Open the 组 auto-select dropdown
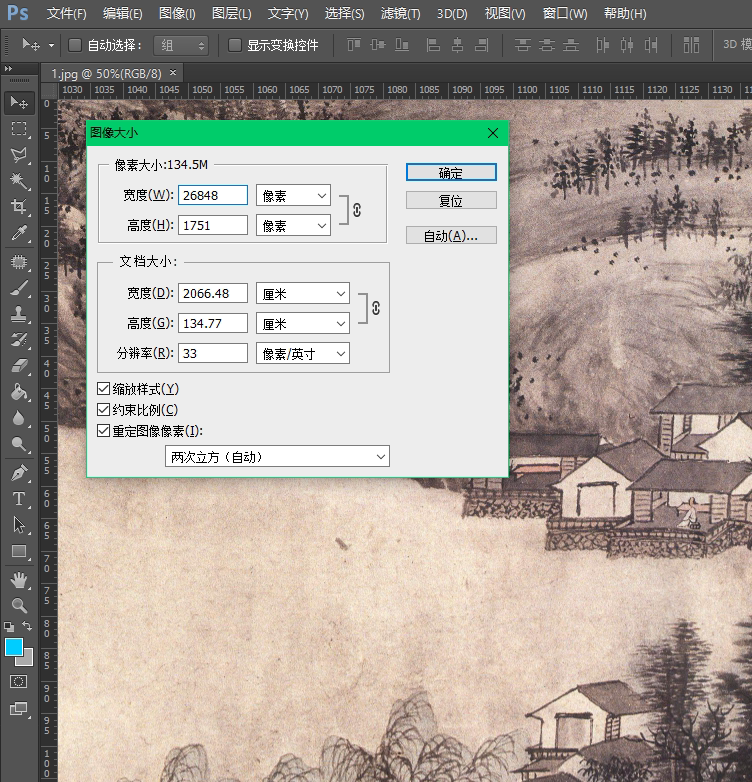 tap(181, 45)
